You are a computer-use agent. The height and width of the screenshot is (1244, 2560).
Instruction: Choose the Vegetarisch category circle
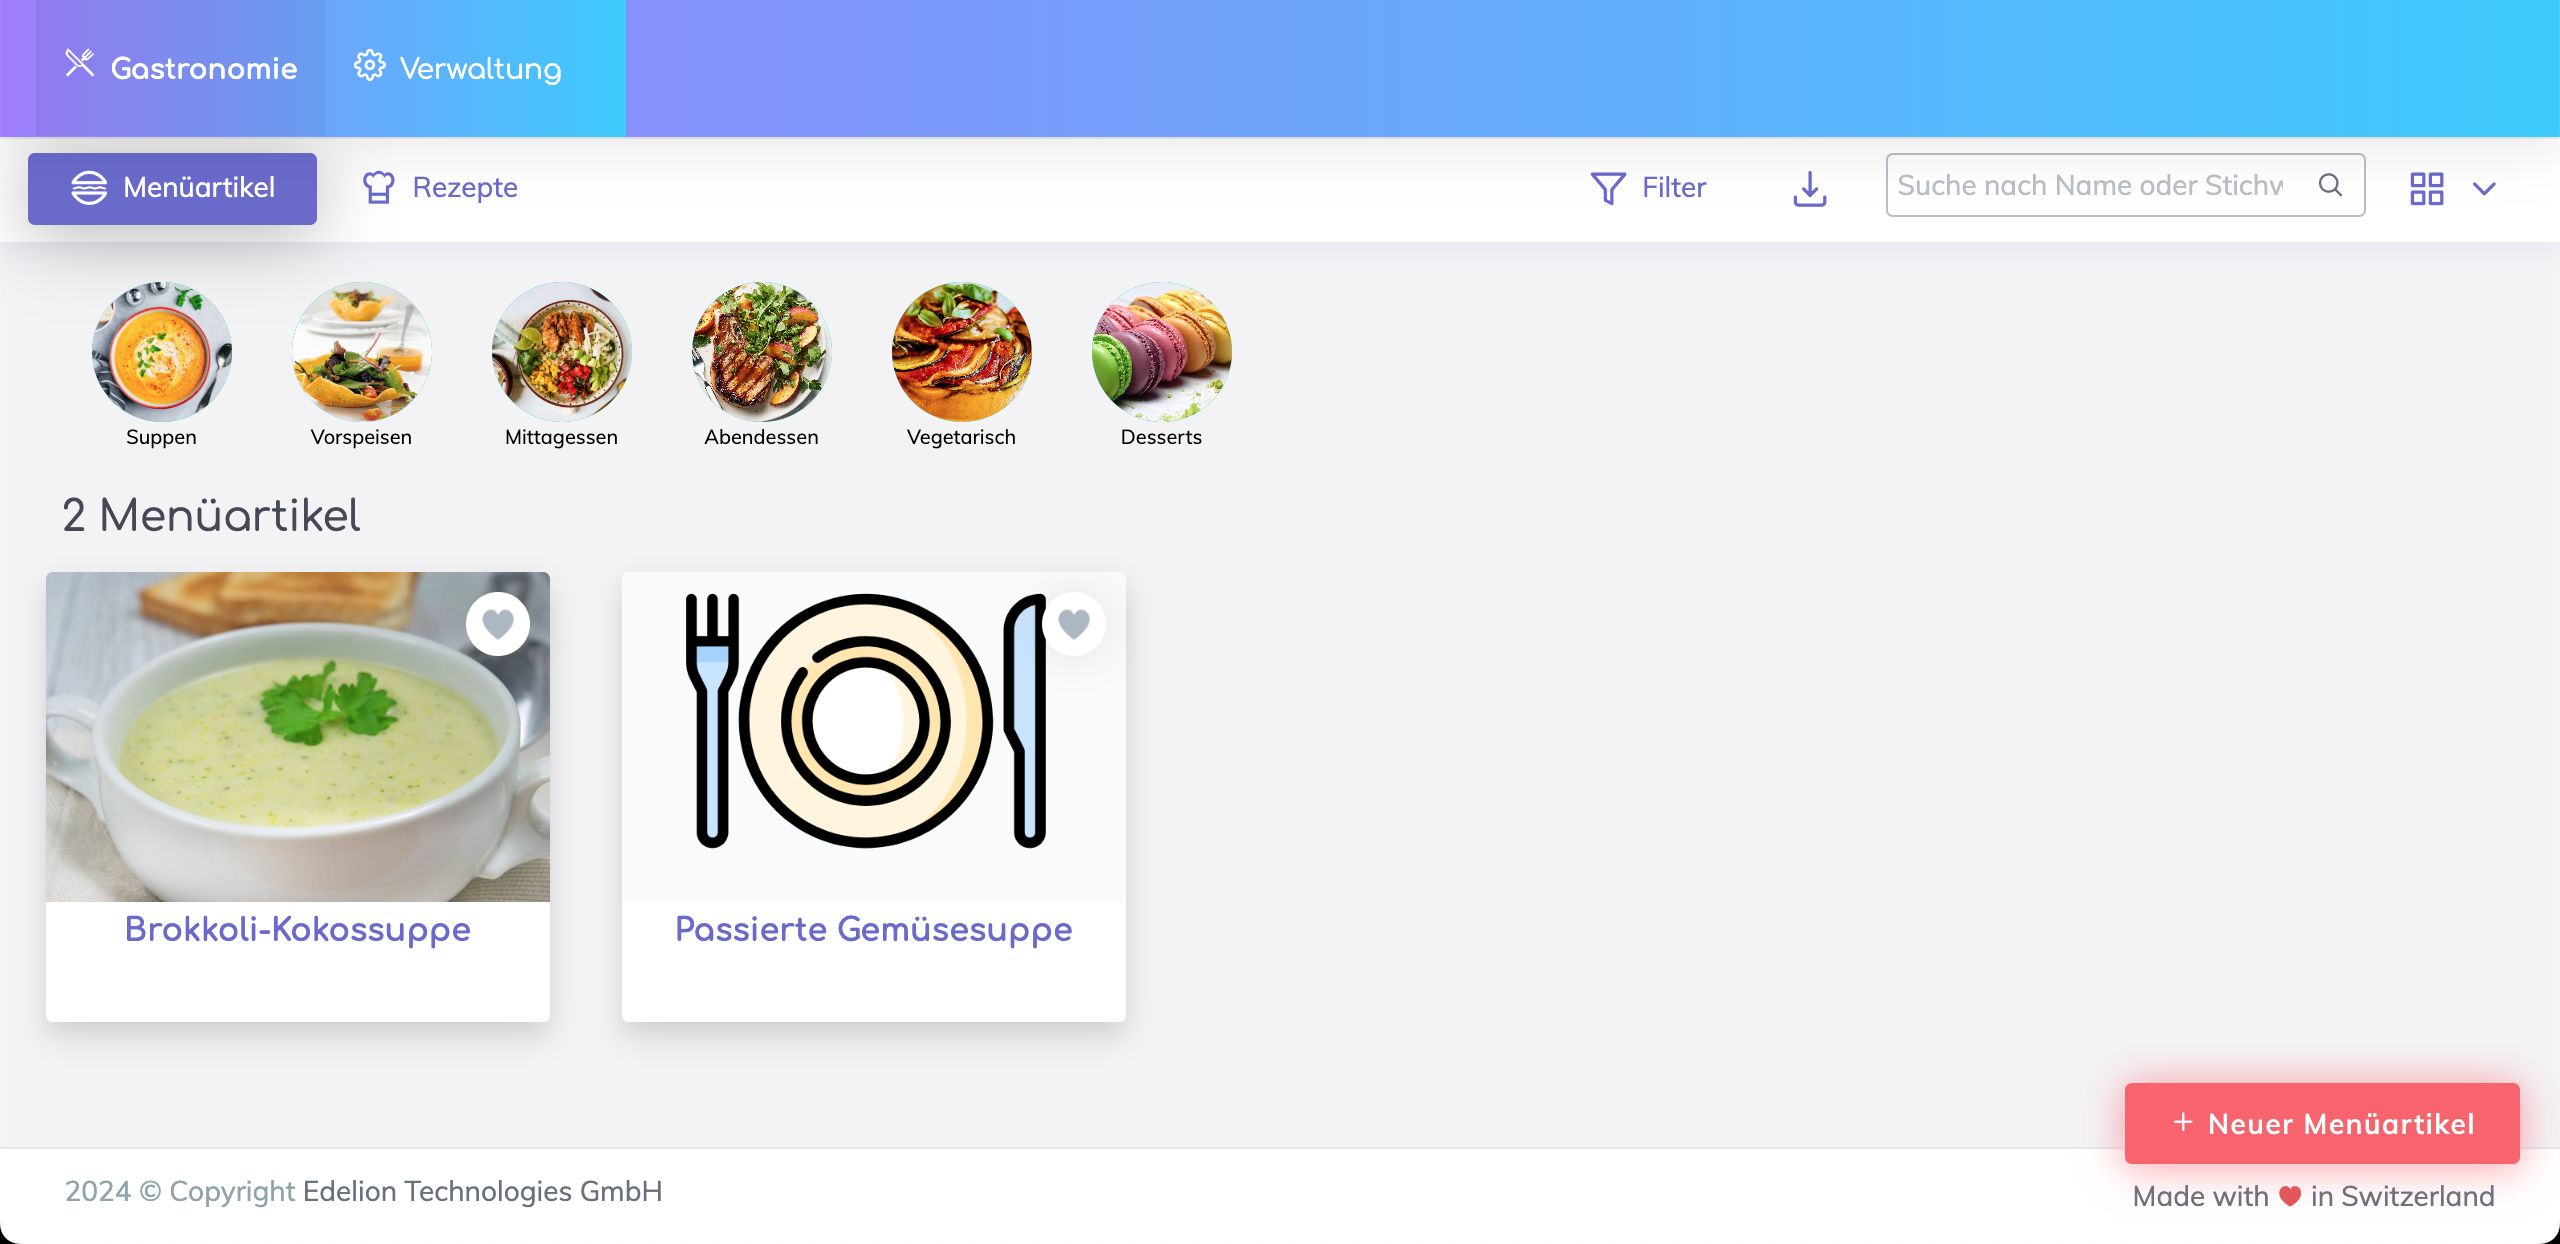(962, 351)
